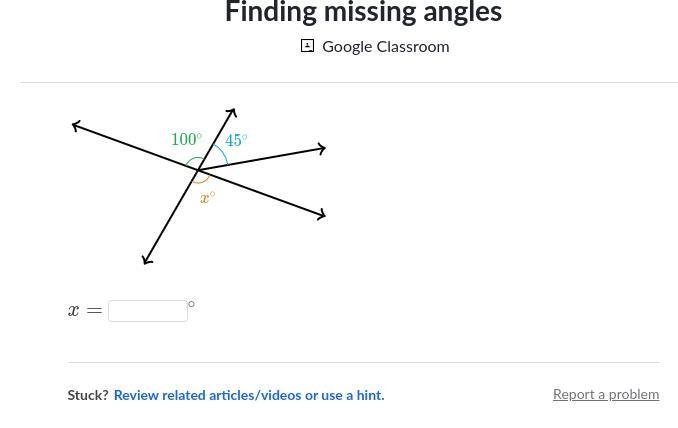Click the 45° angle label
The width and height of the screenshot is (678, 428).
[x=236, y=140]
